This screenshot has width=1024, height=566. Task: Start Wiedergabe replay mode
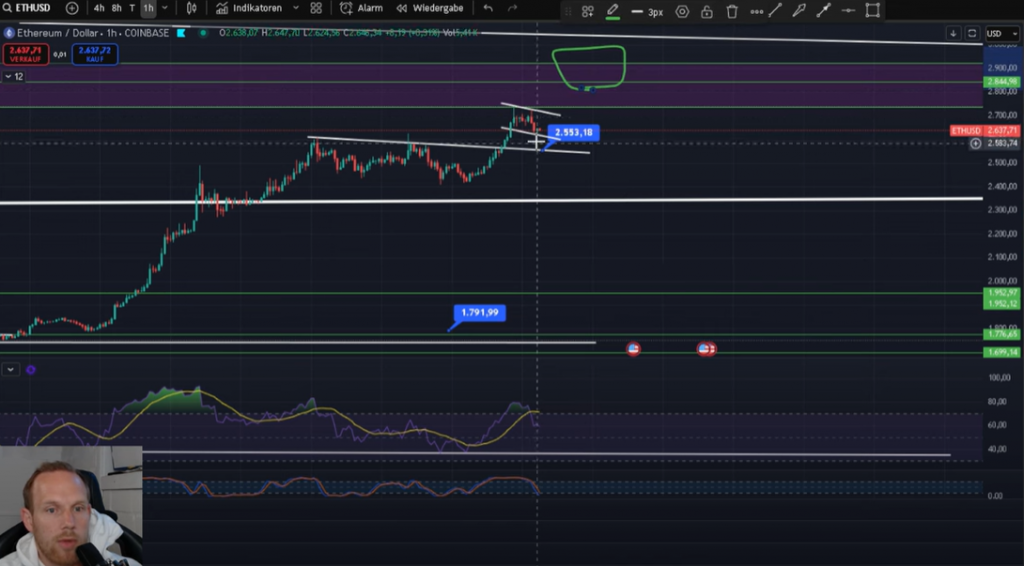click(430, 8)
